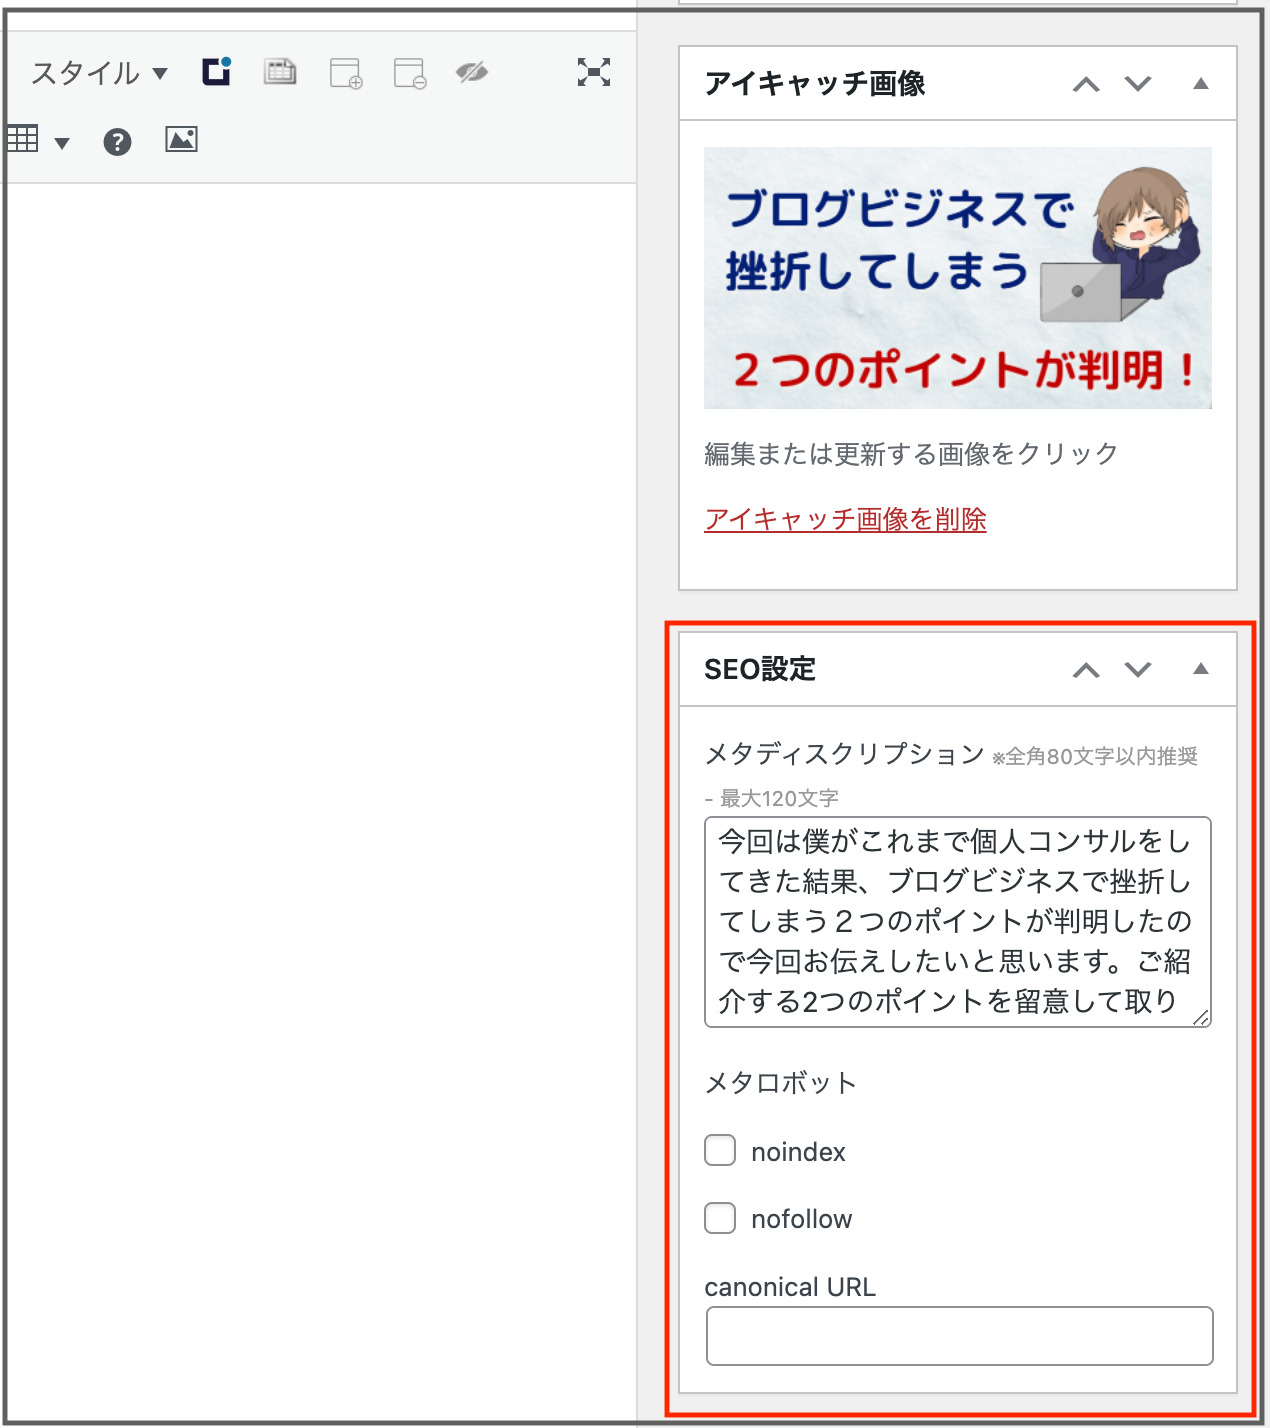Move アイキャッチ画像 panel down
This screenshot has width=1270, height=1428.
[1138, 84]
